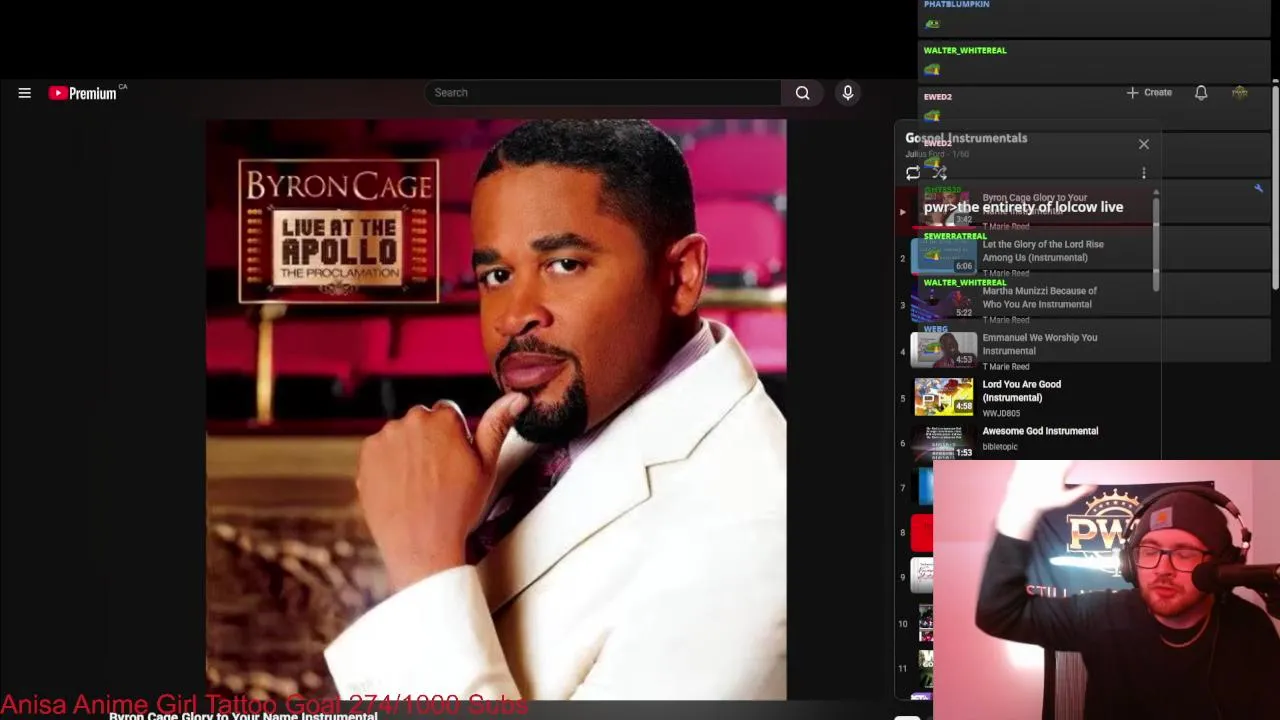This screenshot has height=720, width=1280.
Task: Click the Byron Cage album video player
Action: pos(496,410)
